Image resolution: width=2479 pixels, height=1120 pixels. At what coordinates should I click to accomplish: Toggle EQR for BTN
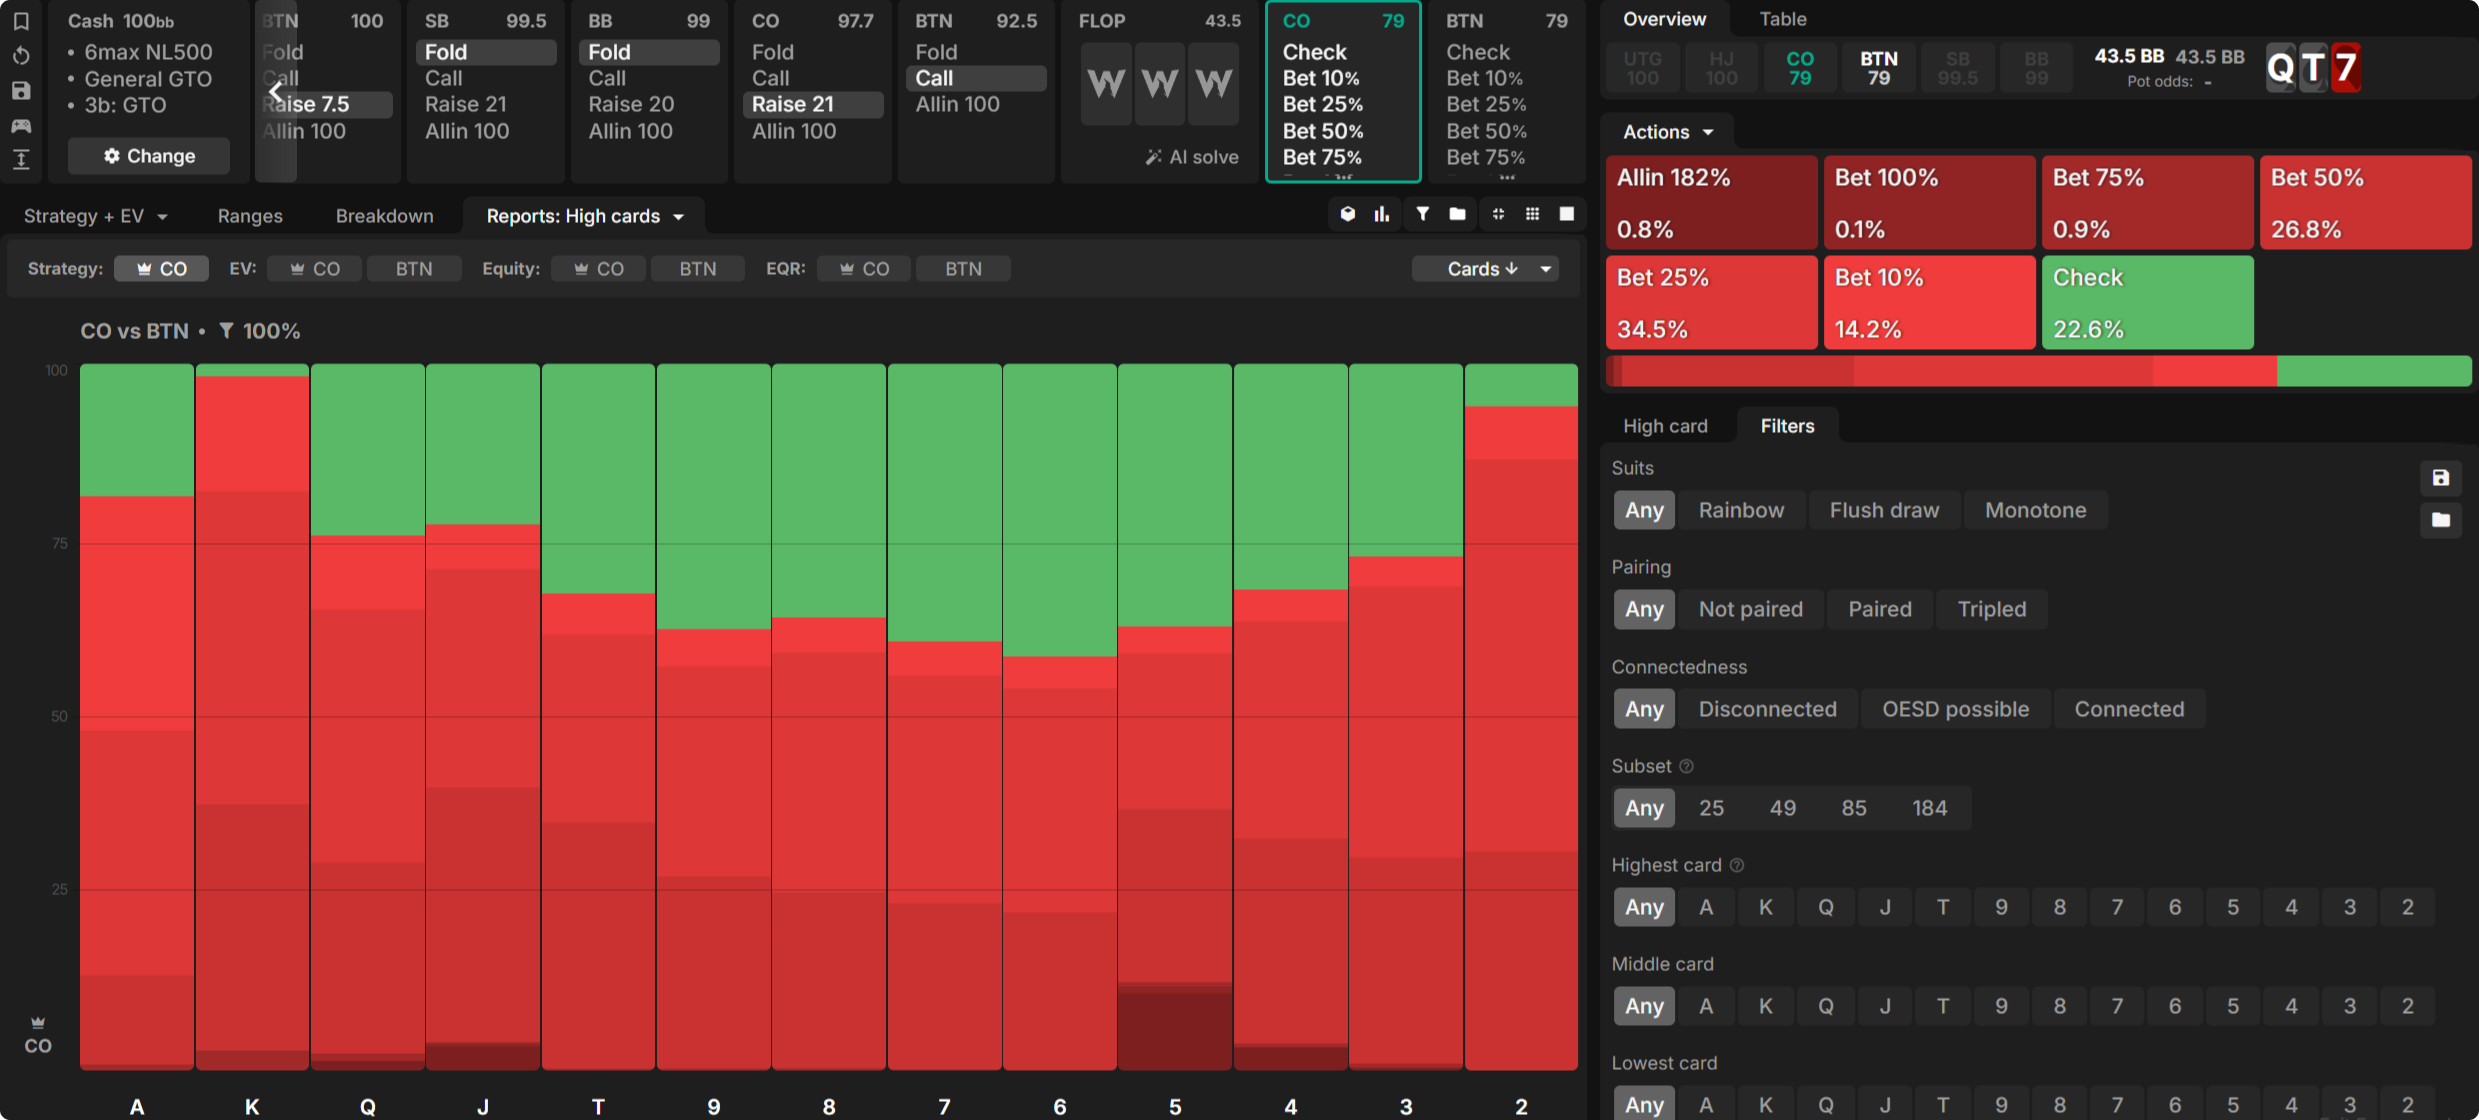[x=964, y=269]
